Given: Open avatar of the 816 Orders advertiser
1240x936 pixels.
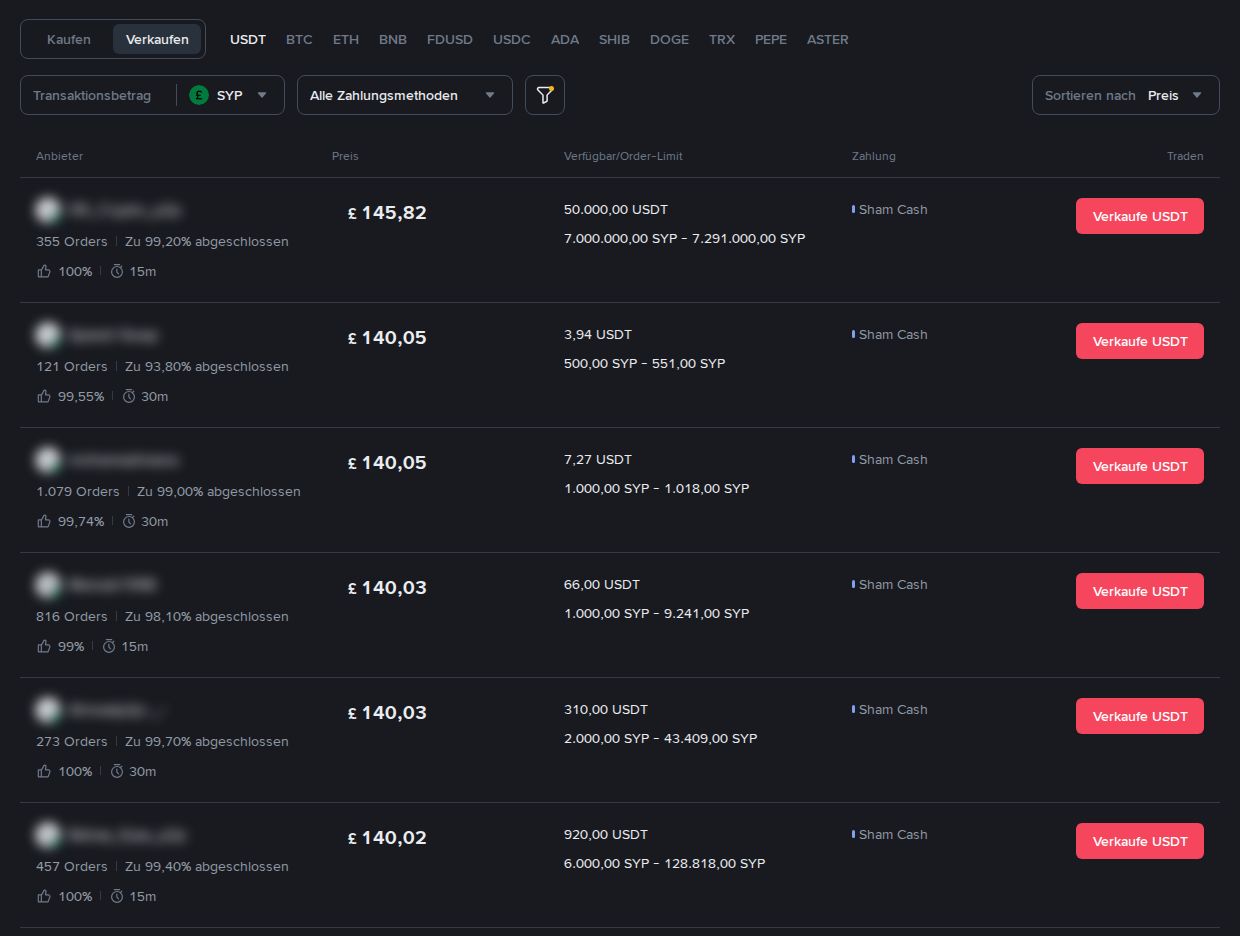Looking at the screenshot, I should click(x=47, y=585).
